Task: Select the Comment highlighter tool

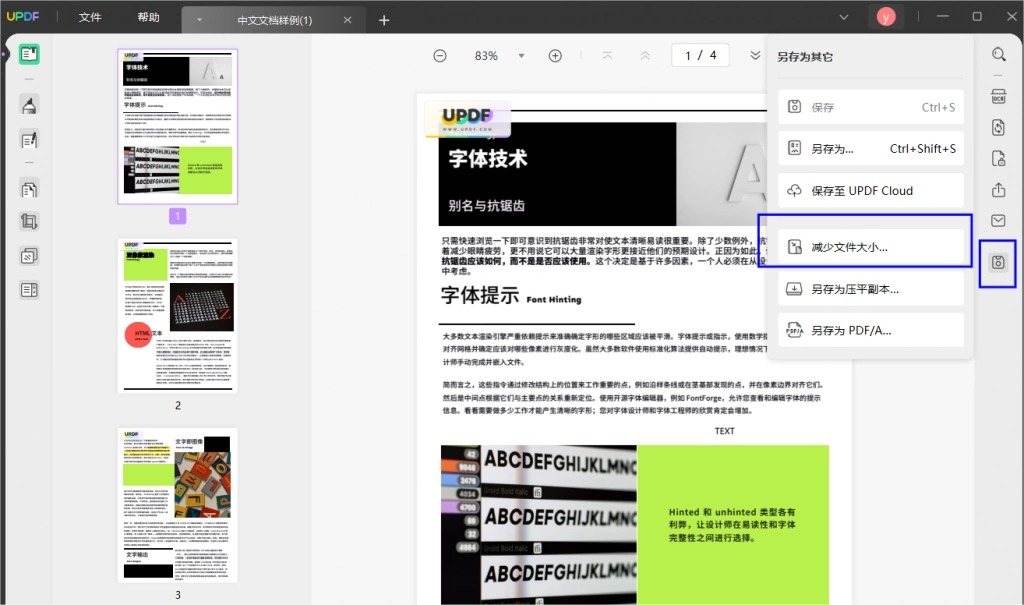Action: pos(29,105)
